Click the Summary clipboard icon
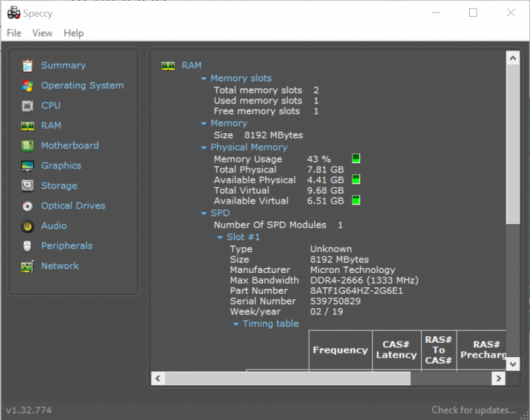The image size is (530, 420). (27, 66)
